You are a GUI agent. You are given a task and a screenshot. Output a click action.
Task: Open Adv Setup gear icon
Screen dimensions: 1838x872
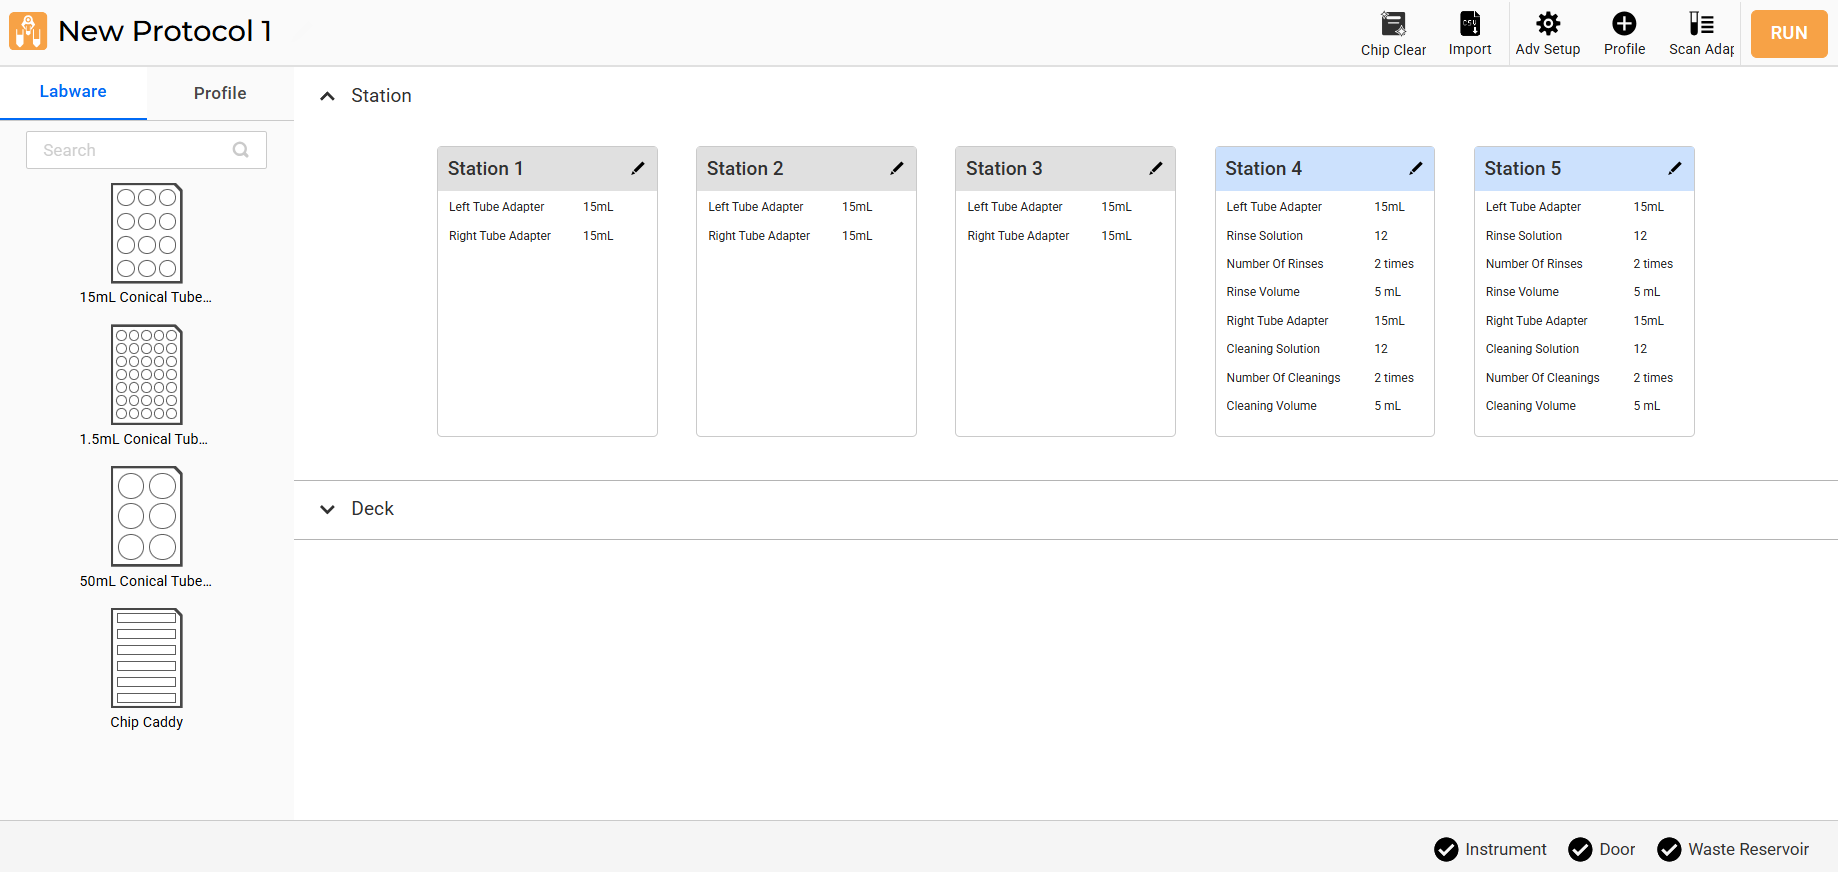pos(1547,24)
